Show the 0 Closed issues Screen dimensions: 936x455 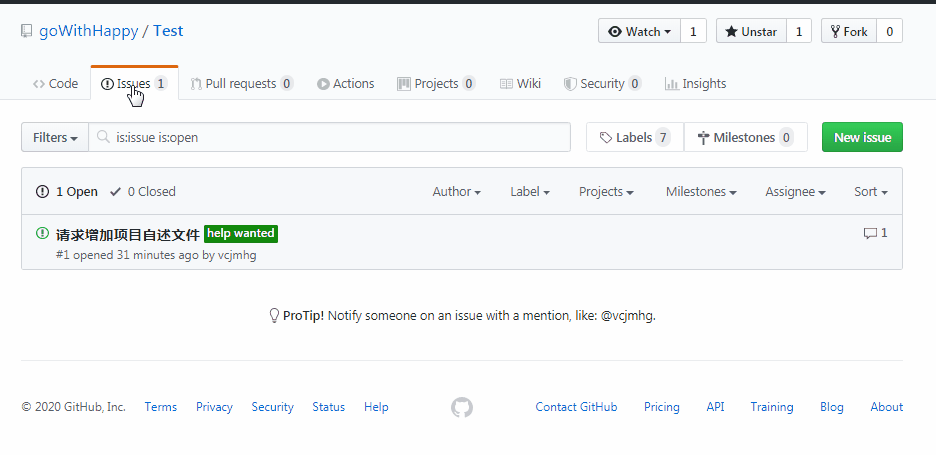coord(143,192)
